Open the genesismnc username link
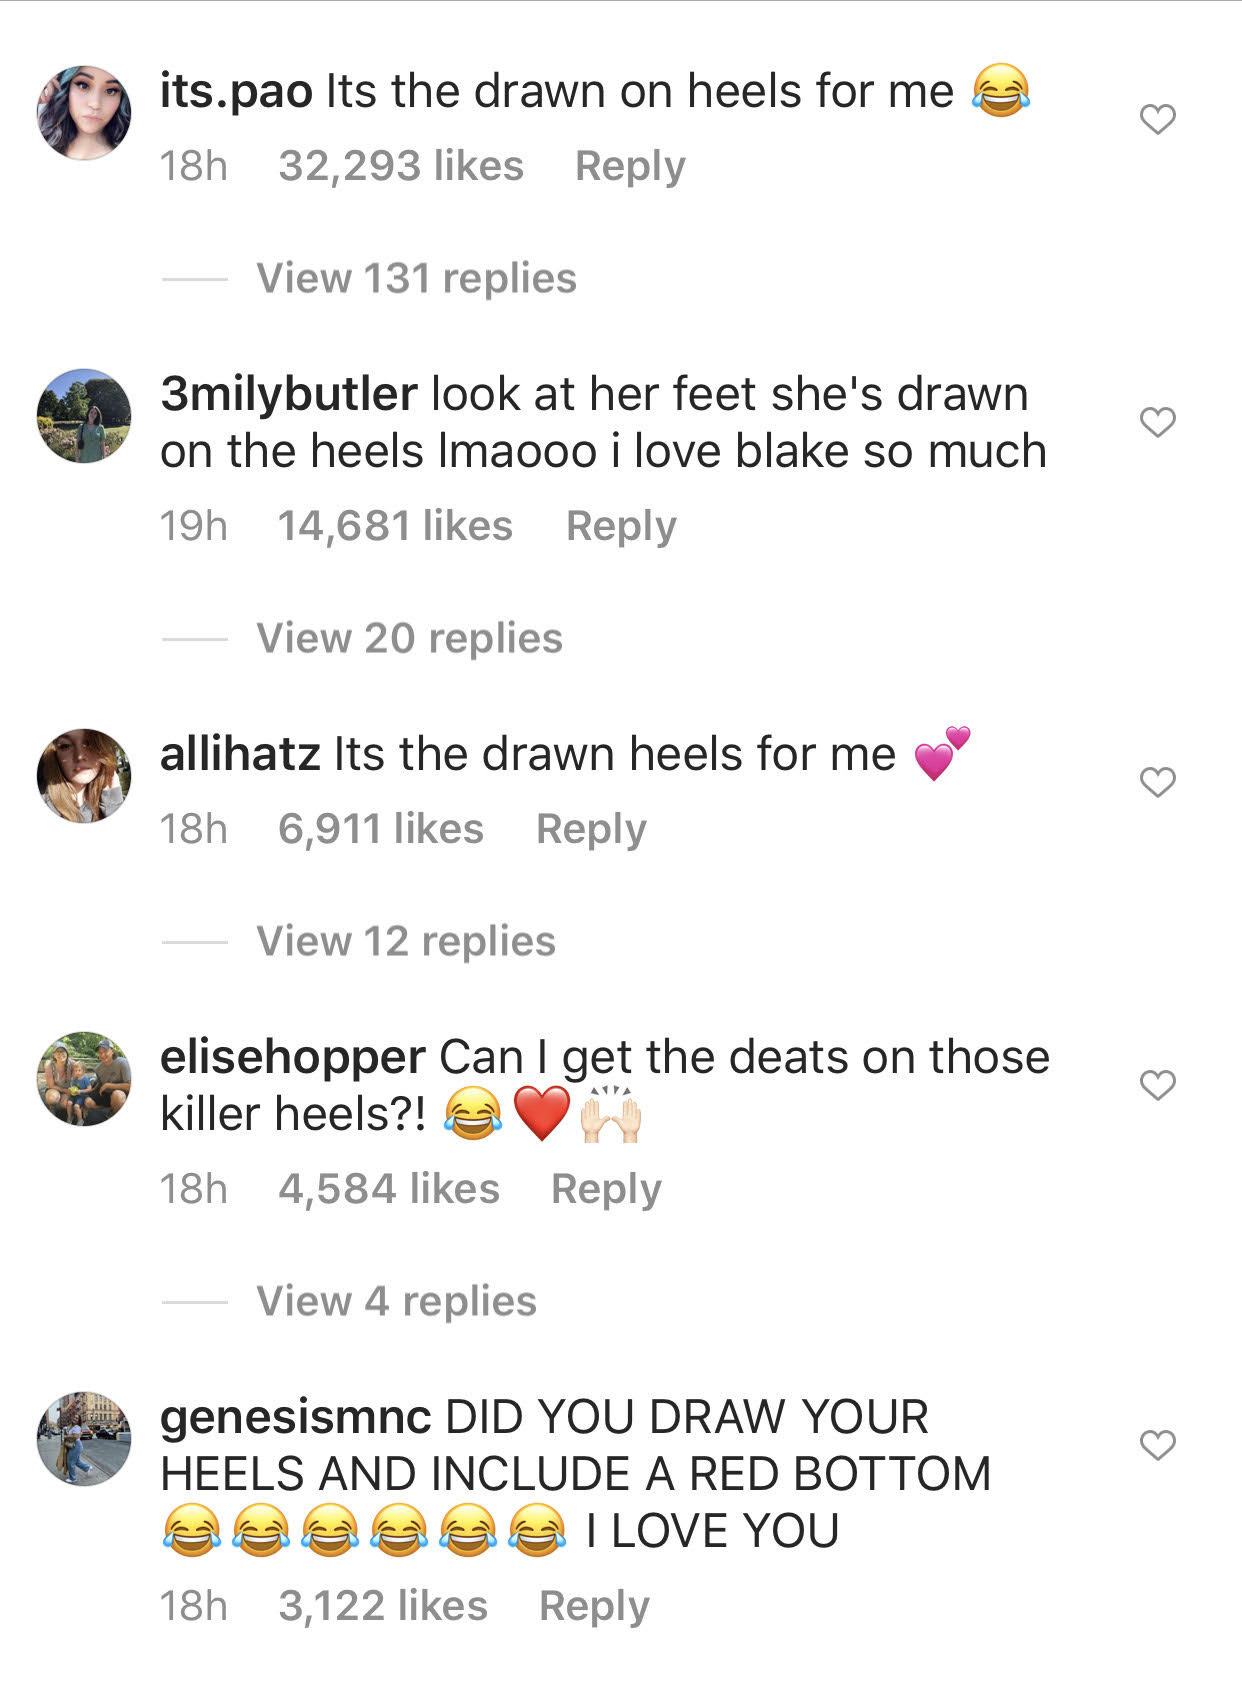The width and height of the screenshot is (1242, 1686). 295,1418
